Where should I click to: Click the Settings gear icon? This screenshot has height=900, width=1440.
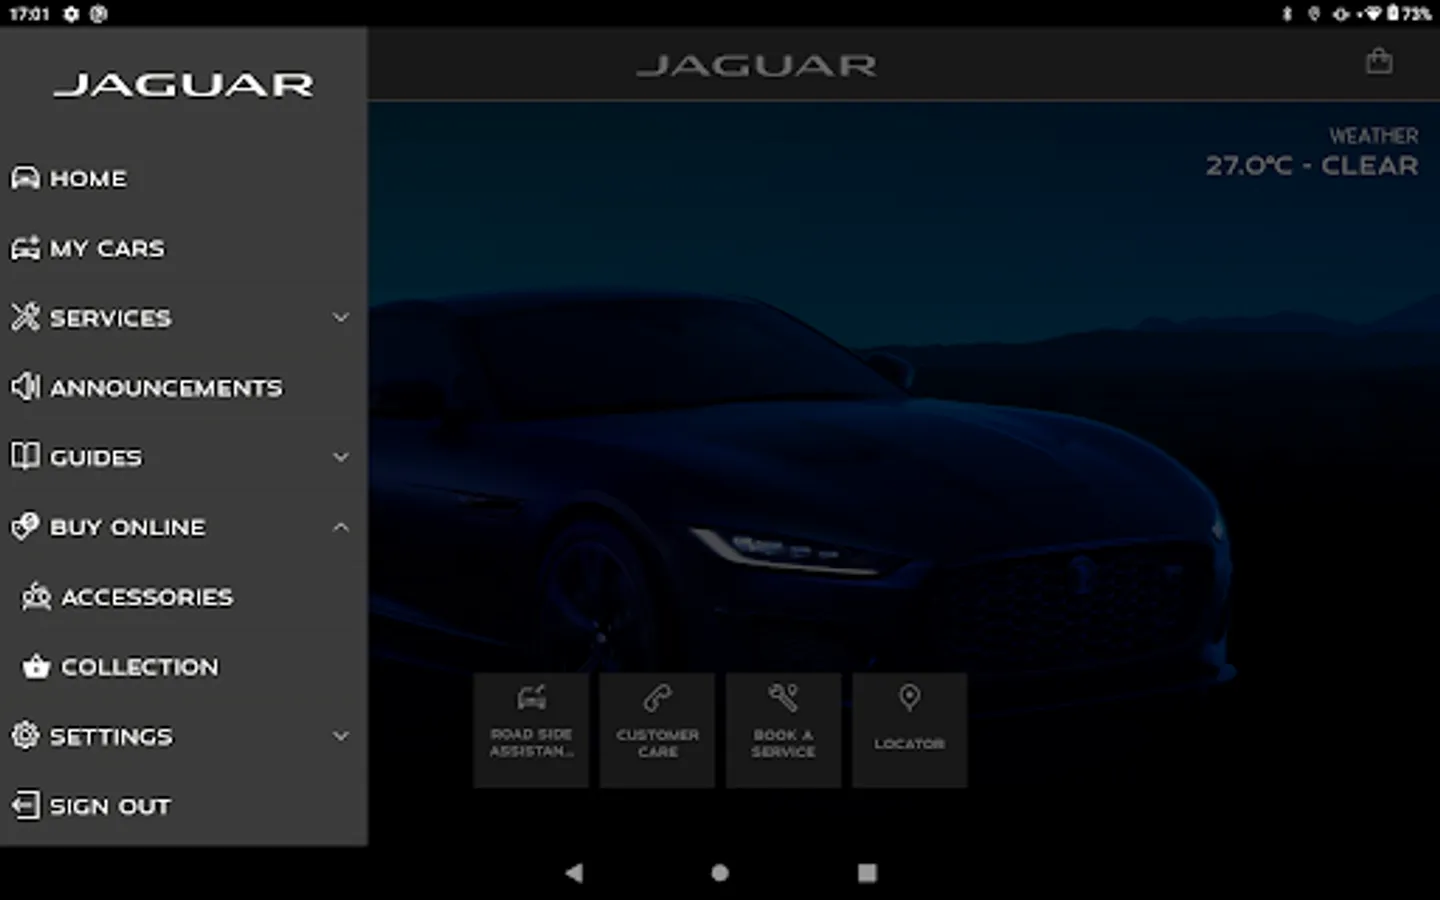(x=25, y=735)
